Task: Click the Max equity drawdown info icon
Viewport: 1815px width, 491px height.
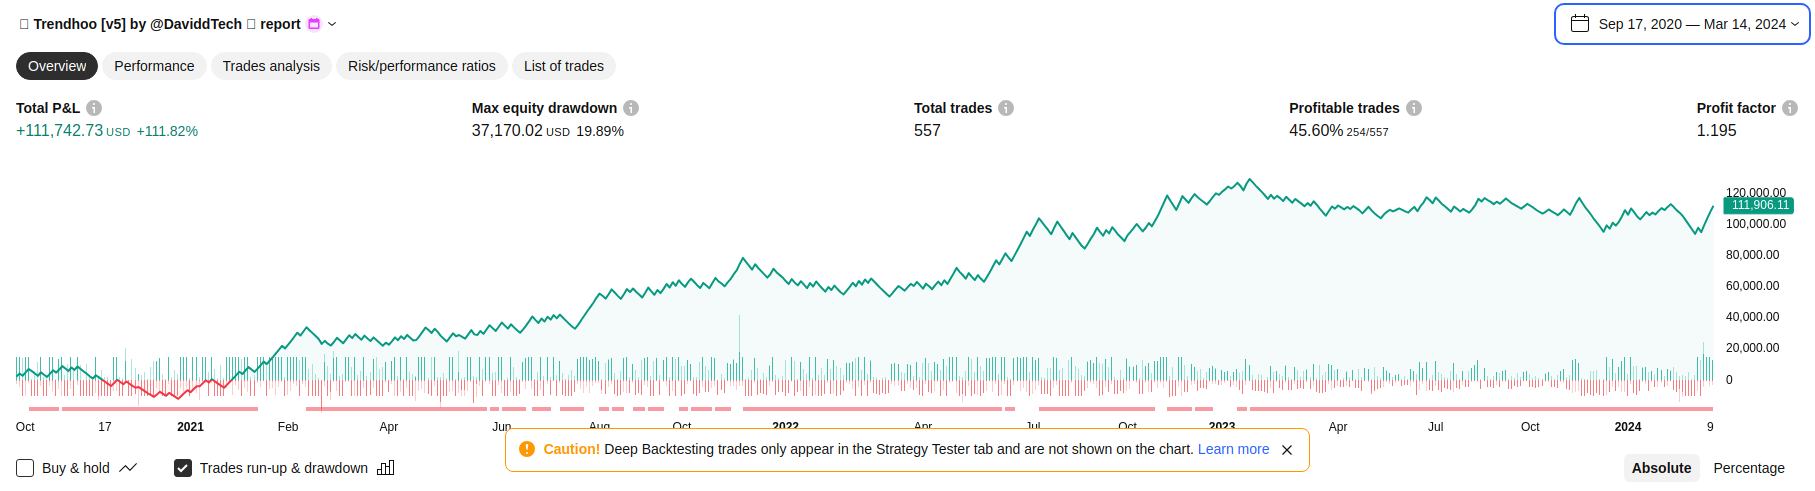Action: pos(631,108)
